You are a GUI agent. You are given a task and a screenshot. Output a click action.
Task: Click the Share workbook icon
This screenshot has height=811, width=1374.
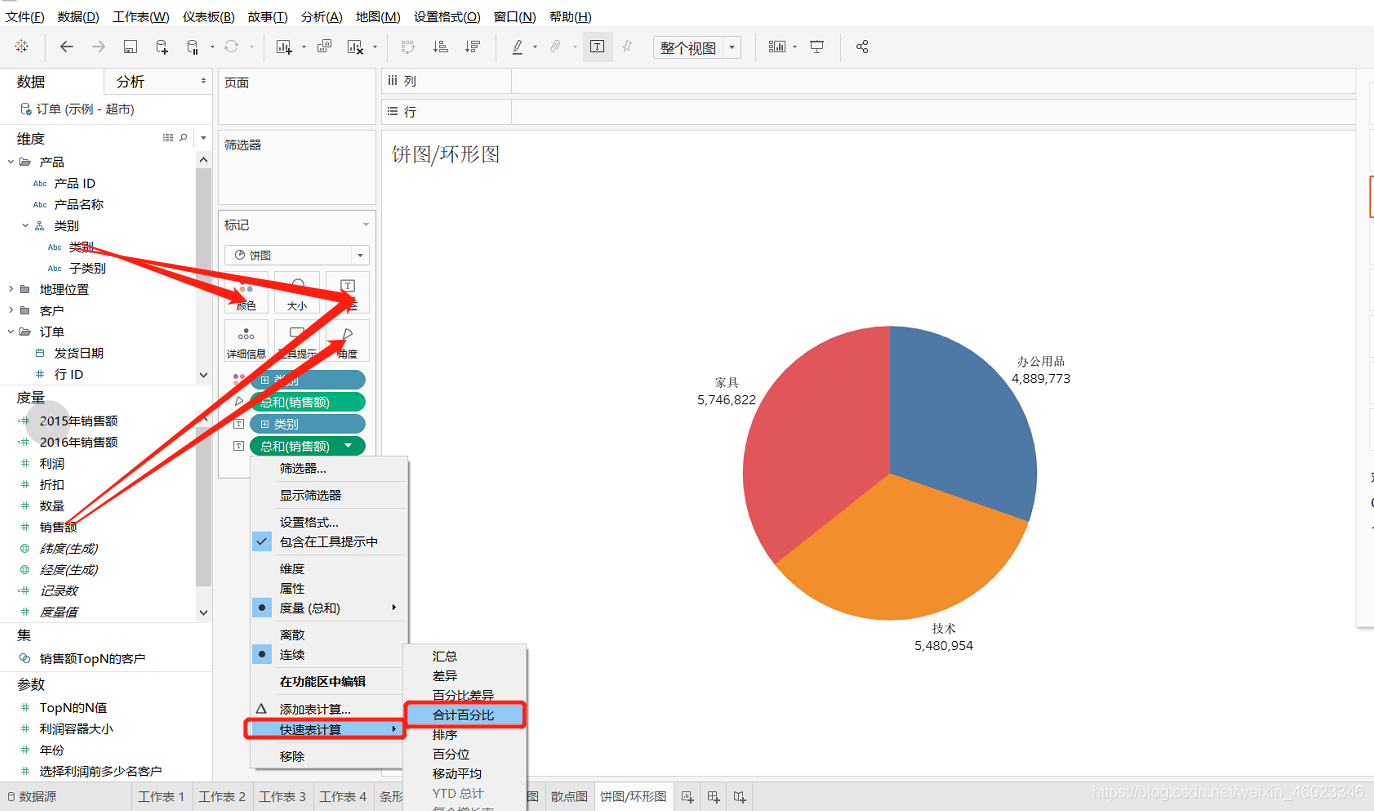[x=862, y=46]
